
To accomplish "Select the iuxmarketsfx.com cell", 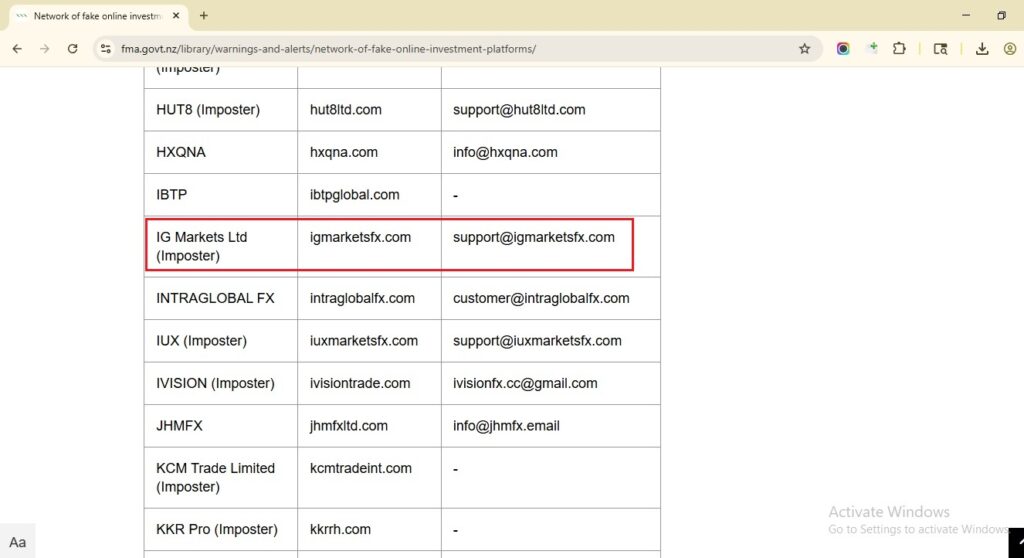I will (369, 340).
